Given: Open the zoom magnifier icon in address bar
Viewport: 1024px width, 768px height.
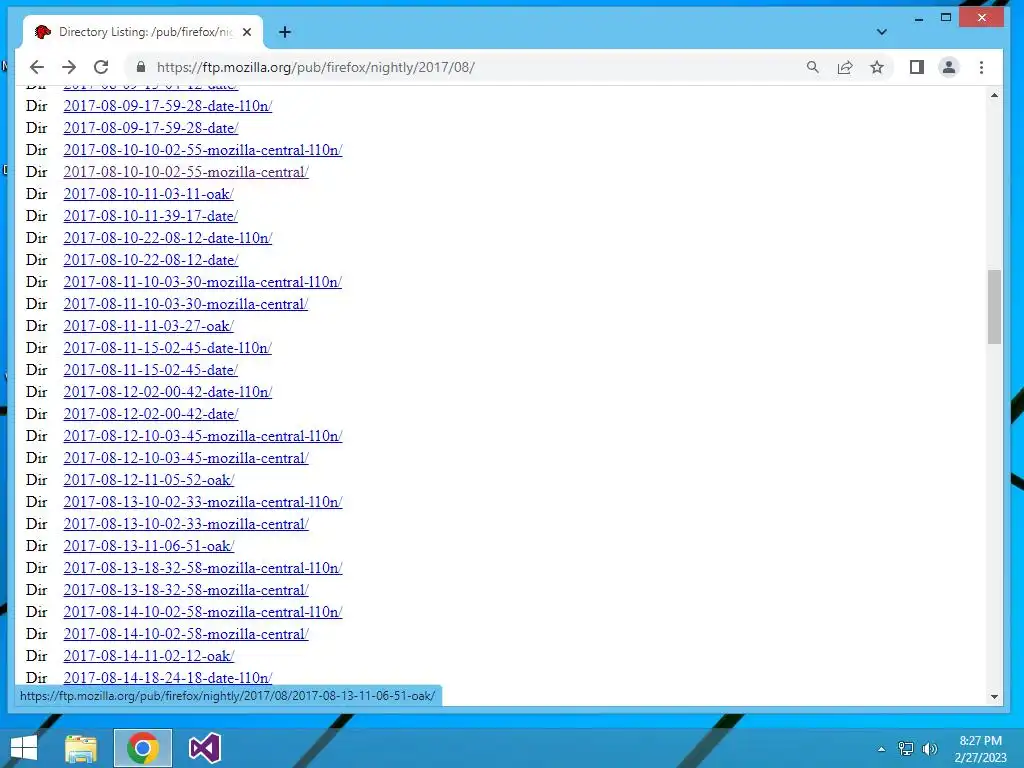Looking at the screenshot, I should coord(812,67).
